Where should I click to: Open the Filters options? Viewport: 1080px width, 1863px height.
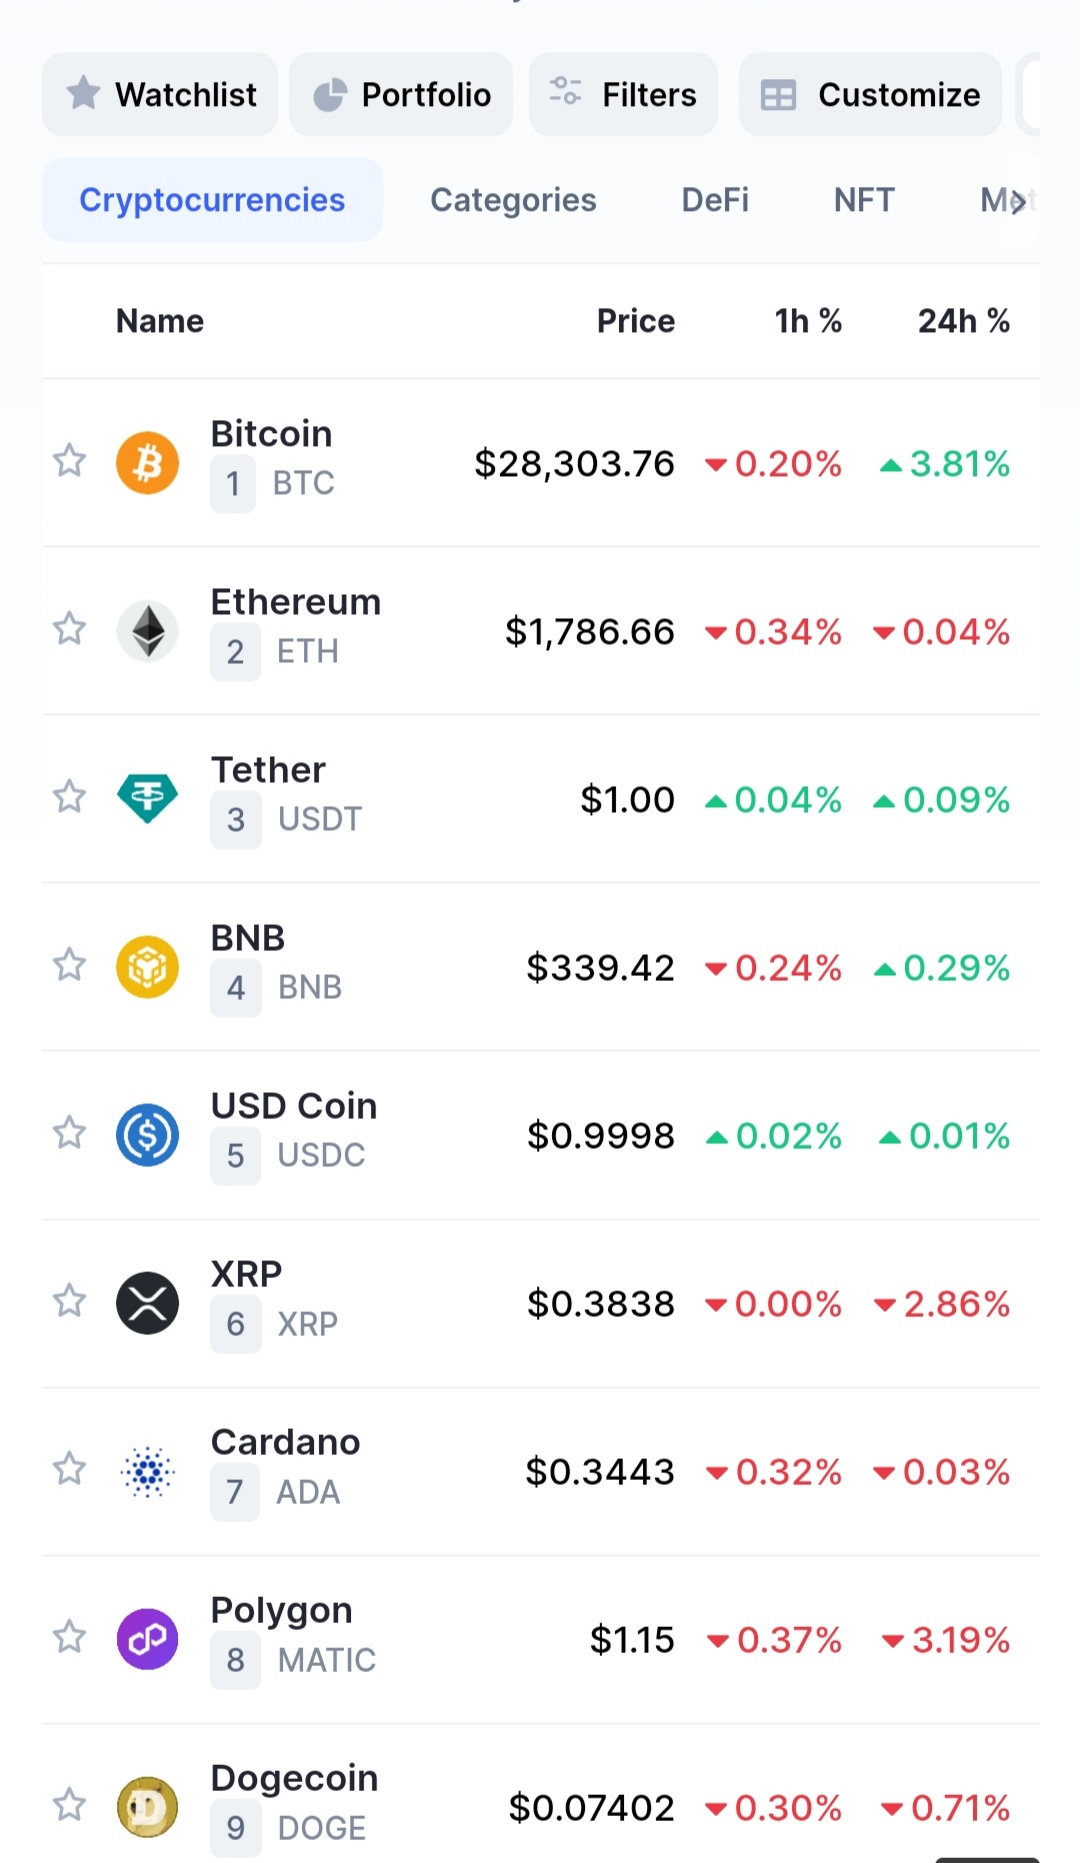(x=623, y=94)
